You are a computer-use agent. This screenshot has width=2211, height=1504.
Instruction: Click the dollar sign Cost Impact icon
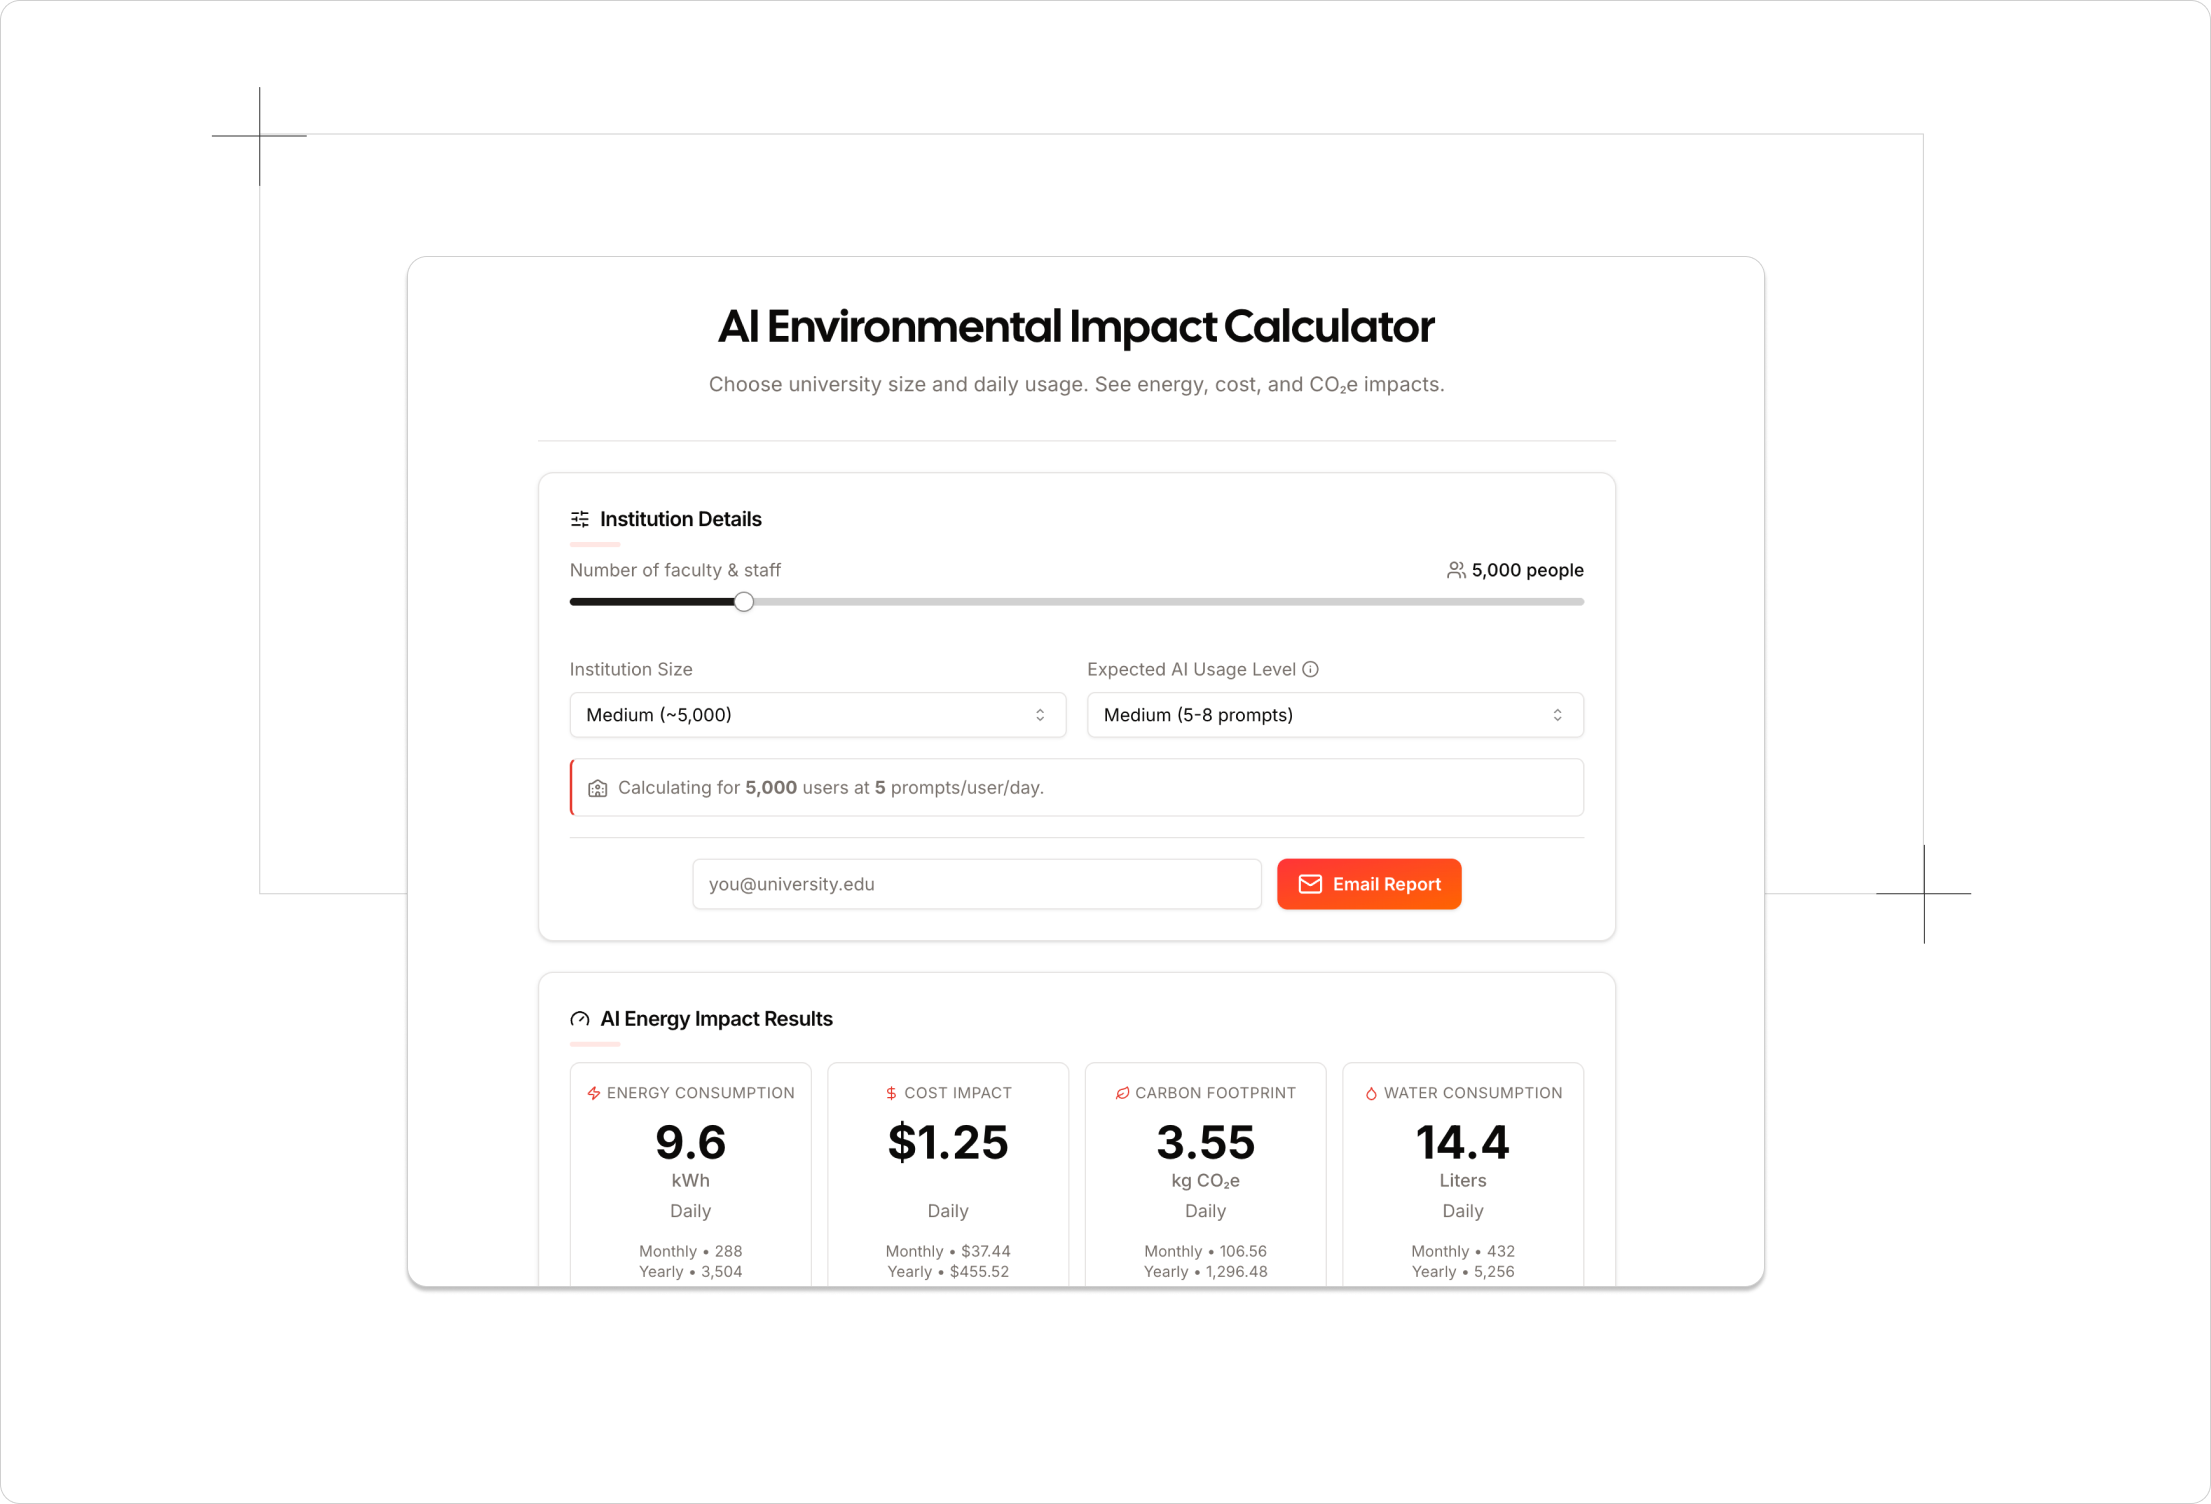pos(891,1093)
